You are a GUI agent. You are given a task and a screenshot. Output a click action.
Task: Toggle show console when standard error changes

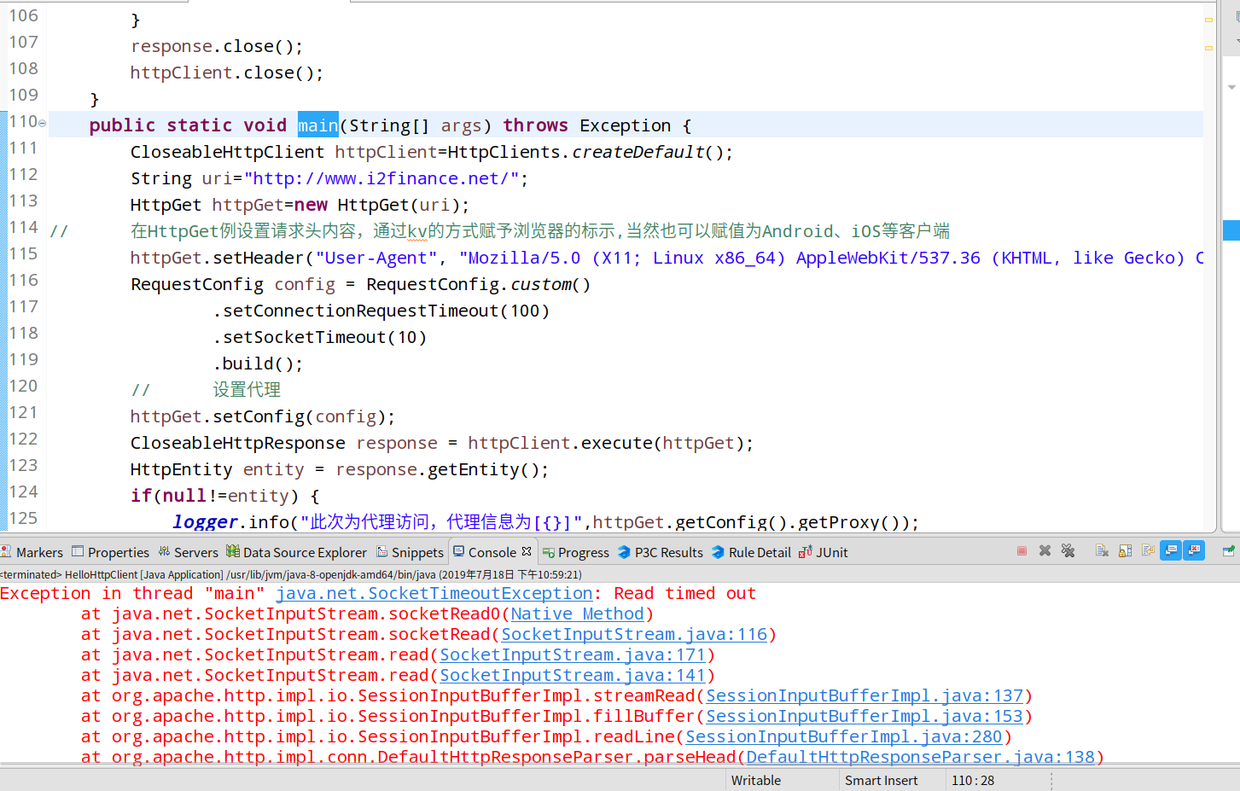[x=1194, y=551]
